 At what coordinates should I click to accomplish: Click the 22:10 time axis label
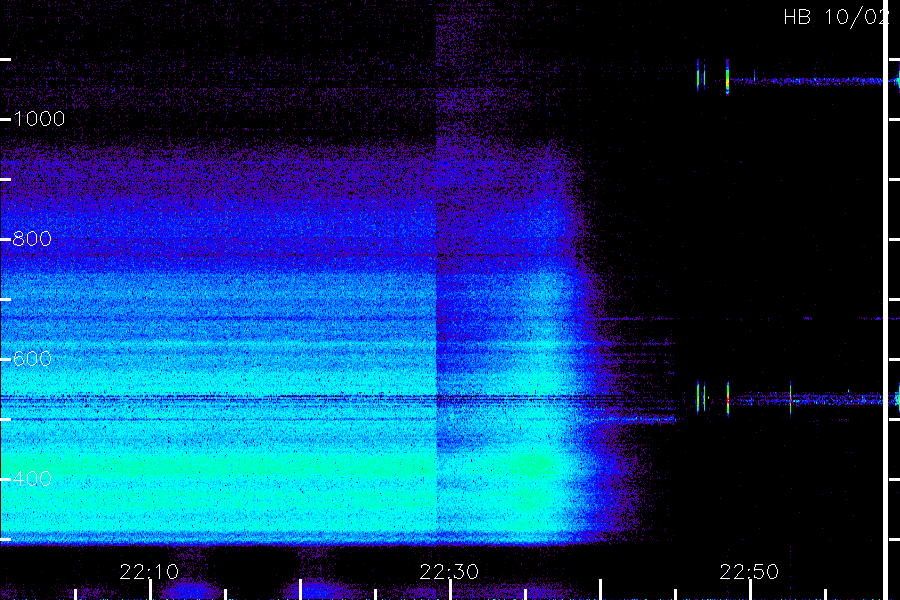coord(149,572)
